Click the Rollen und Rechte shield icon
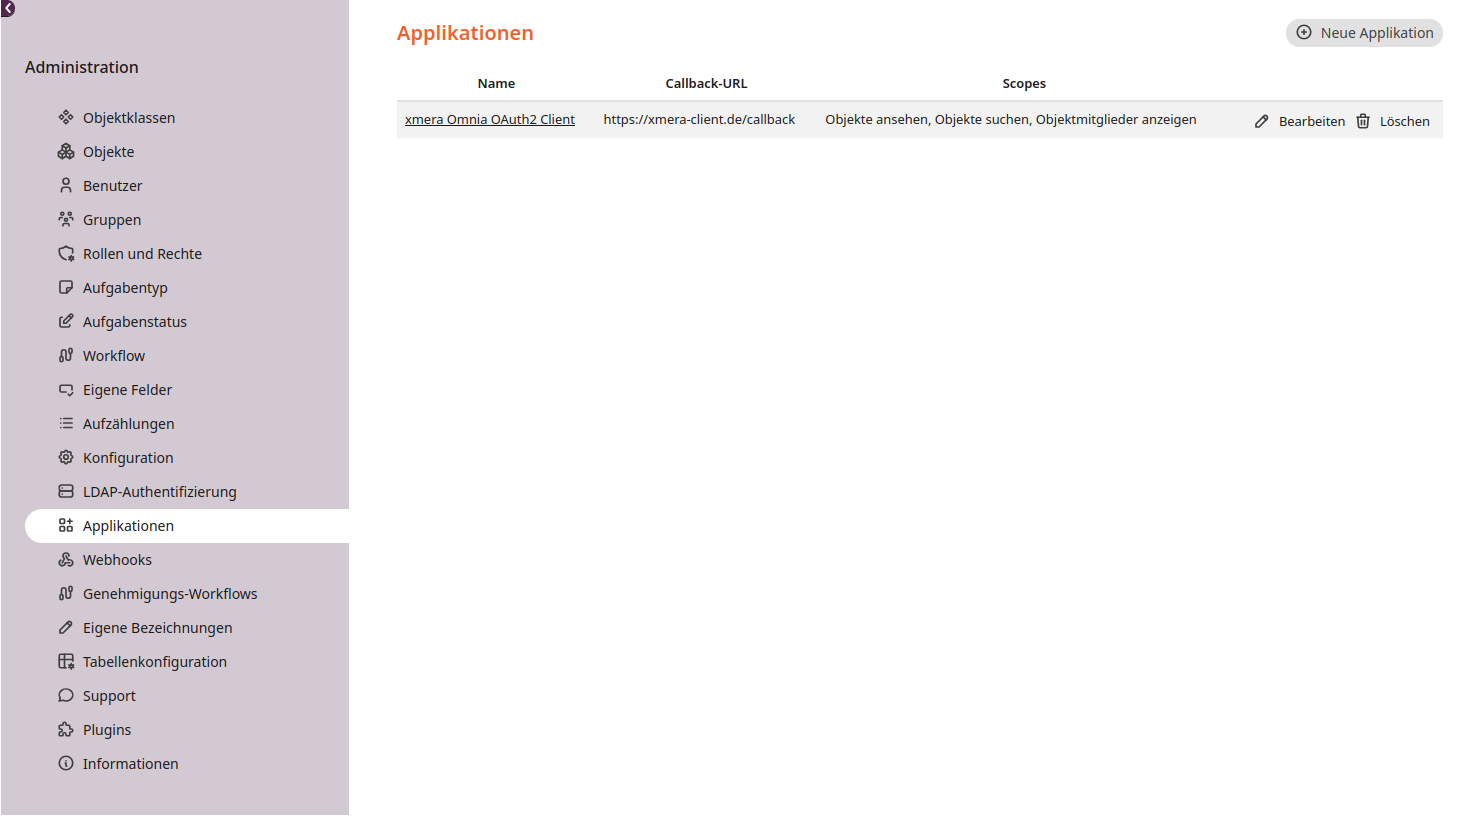The height and width of the screenshot is (816, 1472). tap(66, 253)
